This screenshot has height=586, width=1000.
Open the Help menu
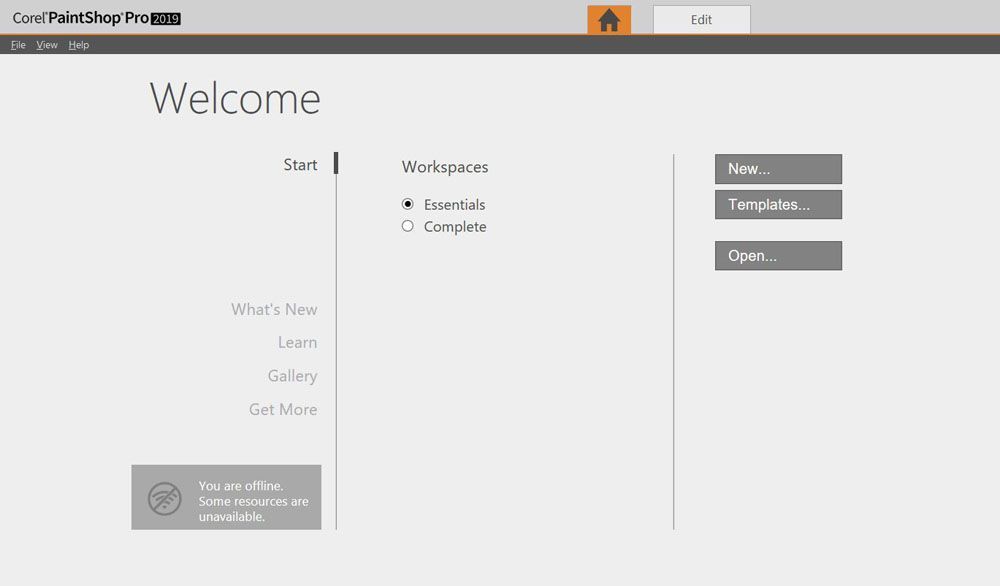78,45
